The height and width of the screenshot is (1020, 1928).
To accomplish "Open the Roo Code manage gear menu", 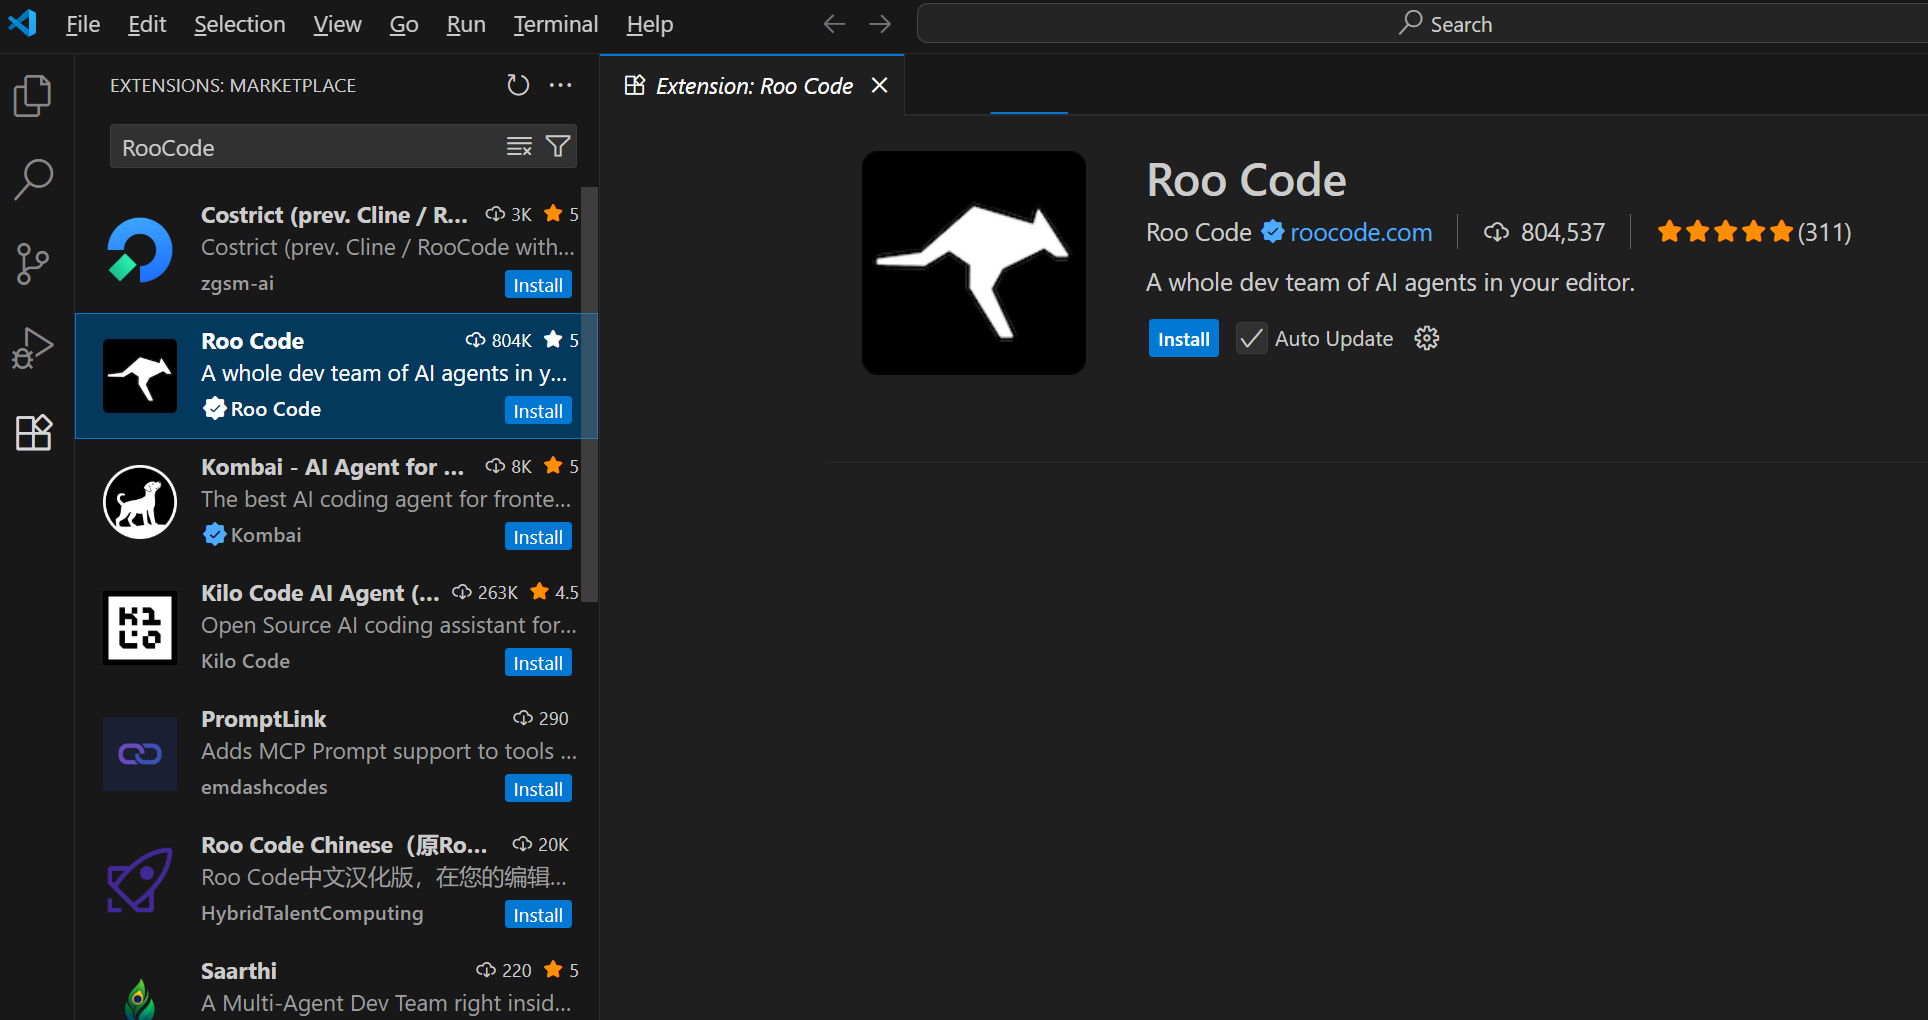I will pyautogui.click(x=1427, y=338).
